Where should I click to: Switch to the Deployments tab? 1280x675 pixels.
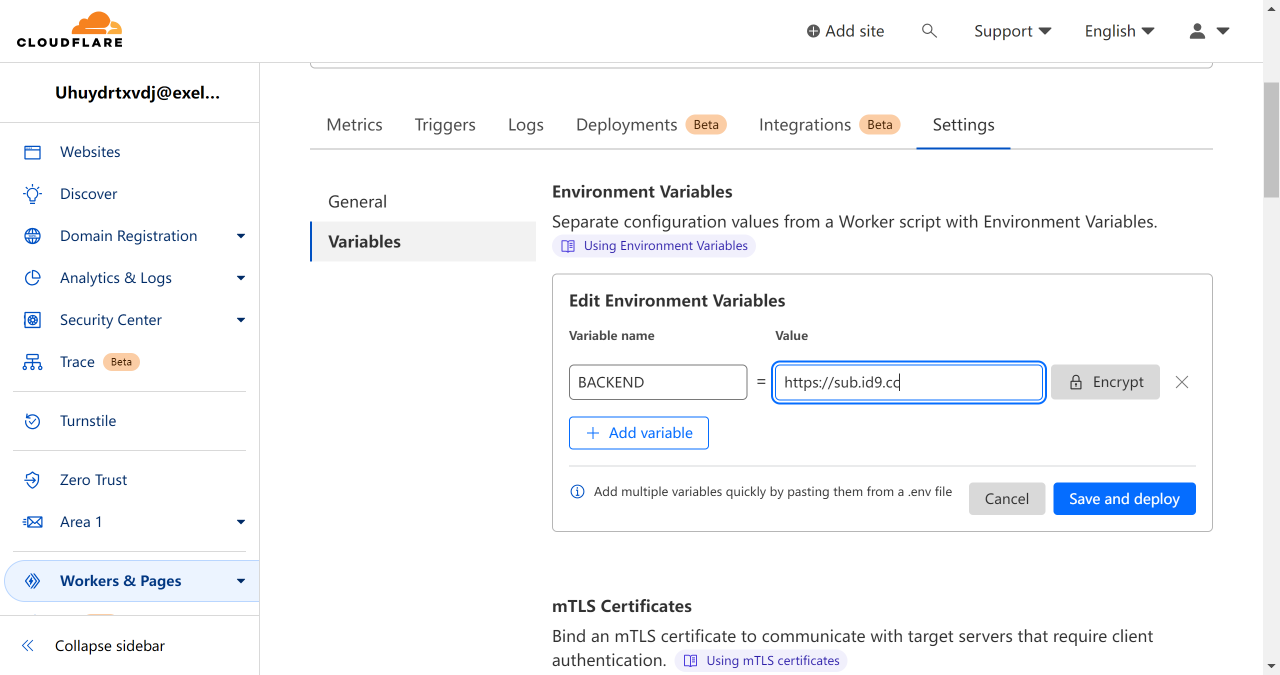[x=651, y=125]
